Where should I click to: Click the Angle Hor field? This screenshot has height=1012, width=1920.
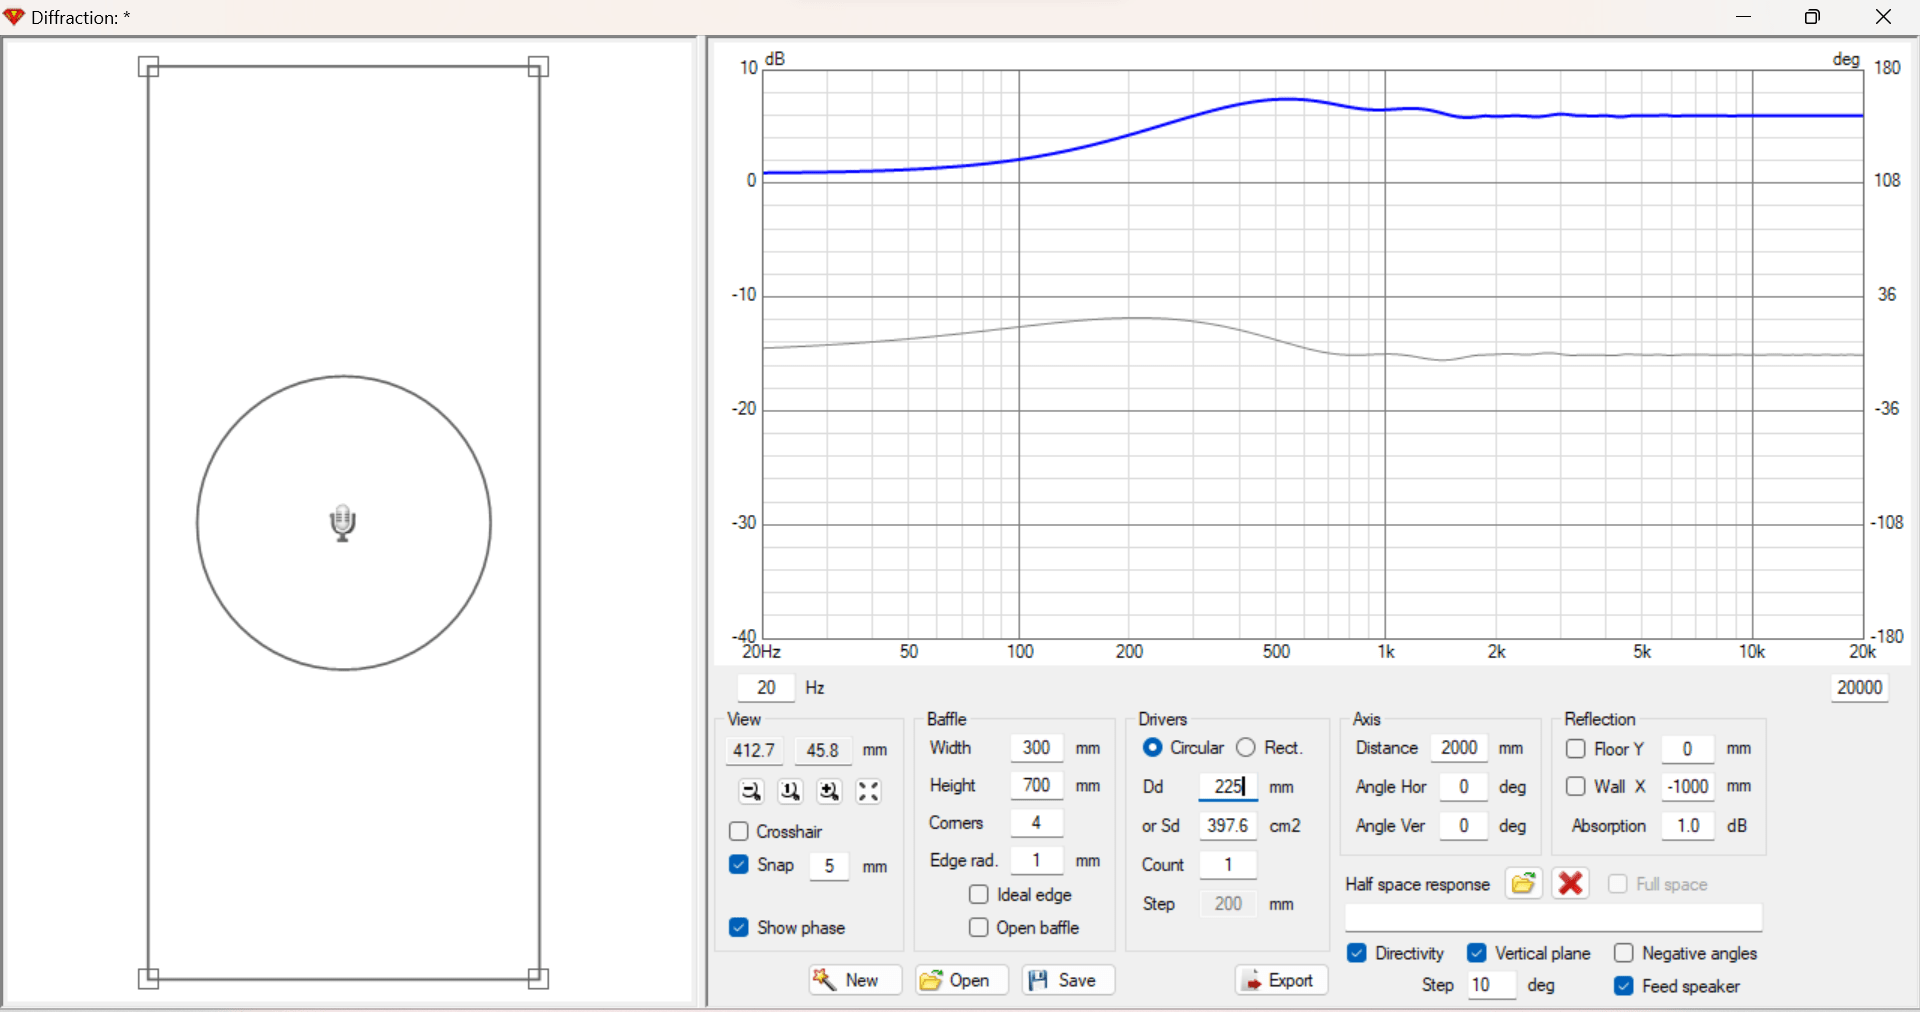[1464, 787]
